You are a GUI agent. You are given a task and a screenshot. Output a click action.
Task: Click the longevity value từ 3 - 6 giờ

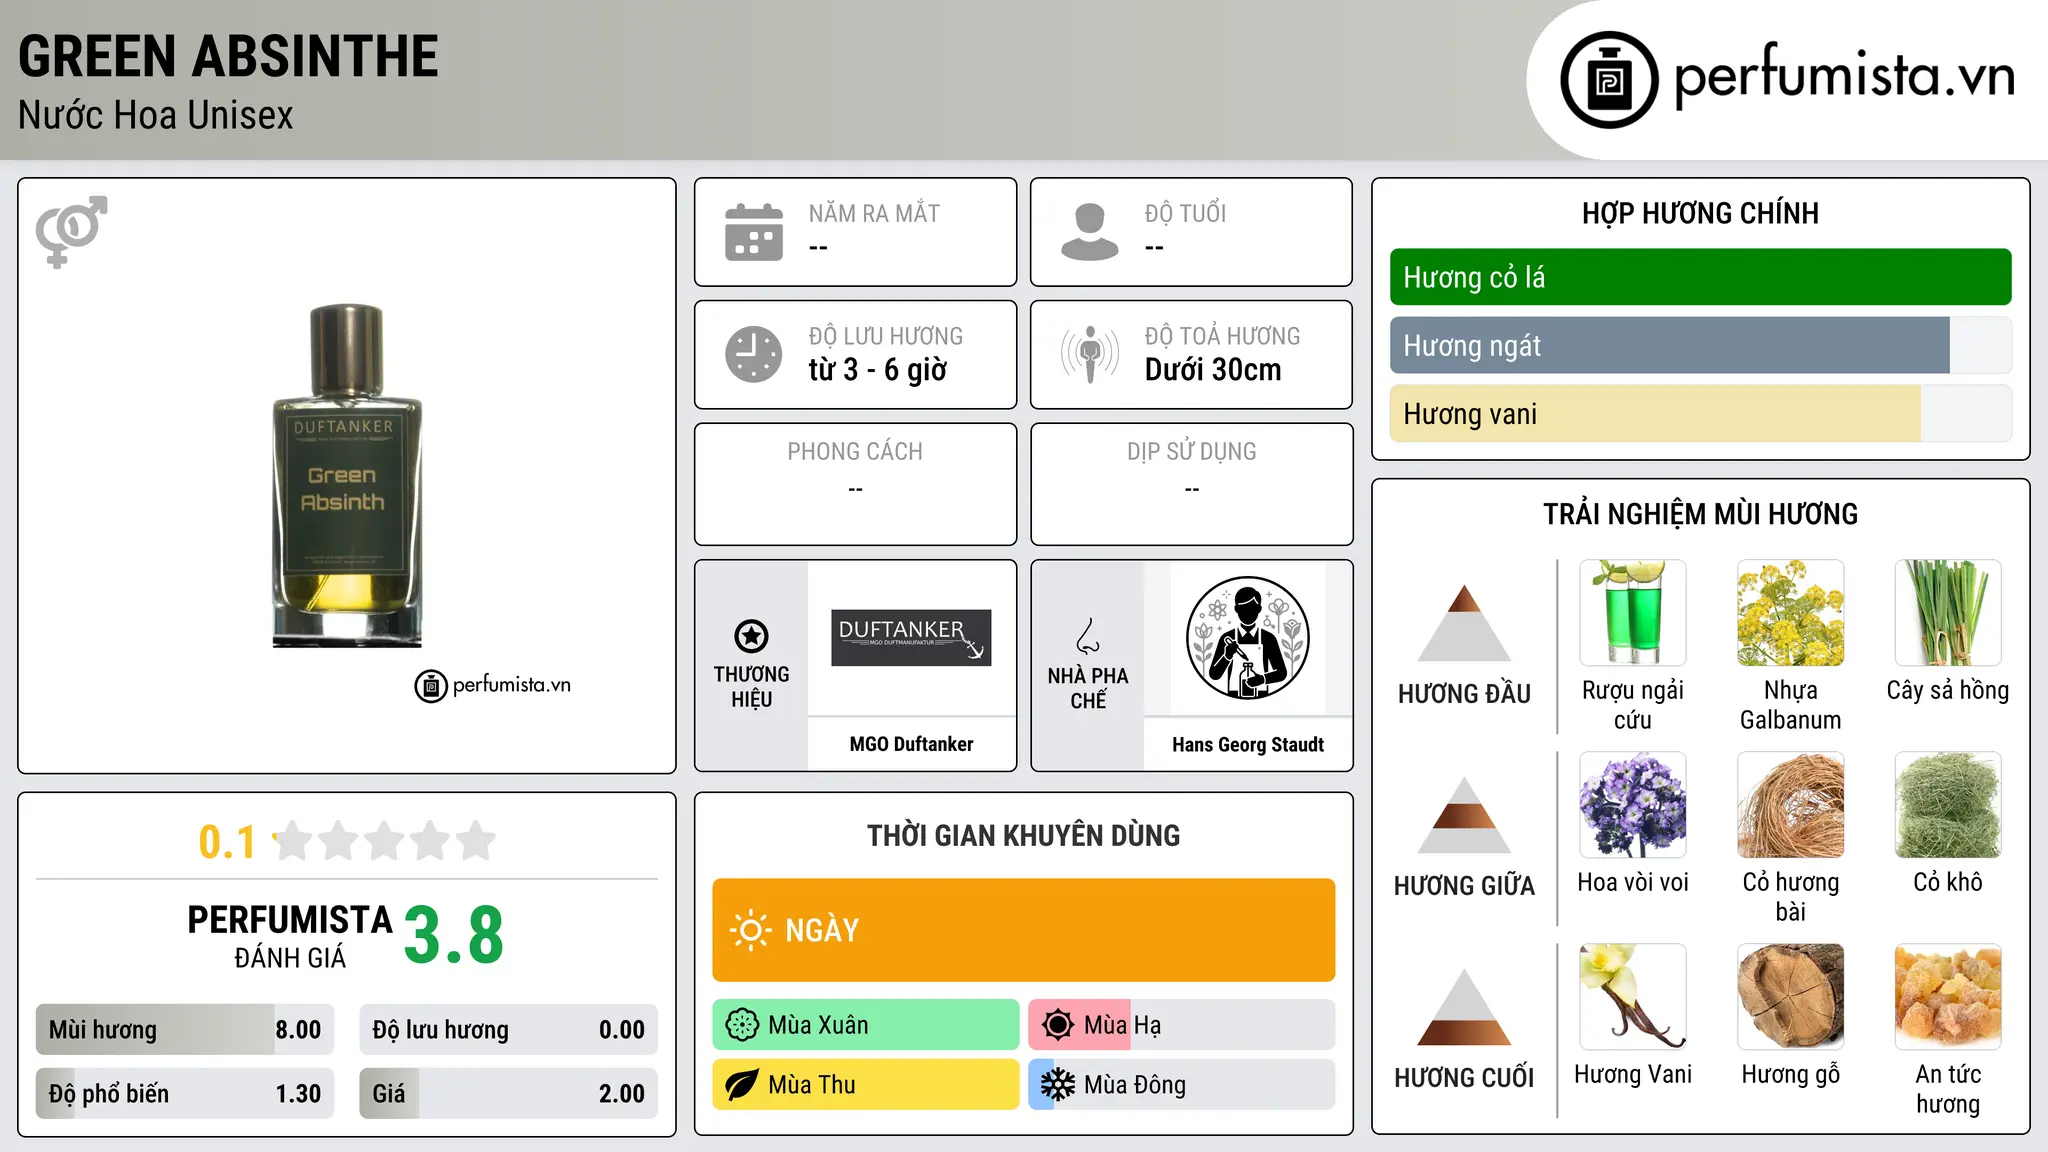(878, 370)
